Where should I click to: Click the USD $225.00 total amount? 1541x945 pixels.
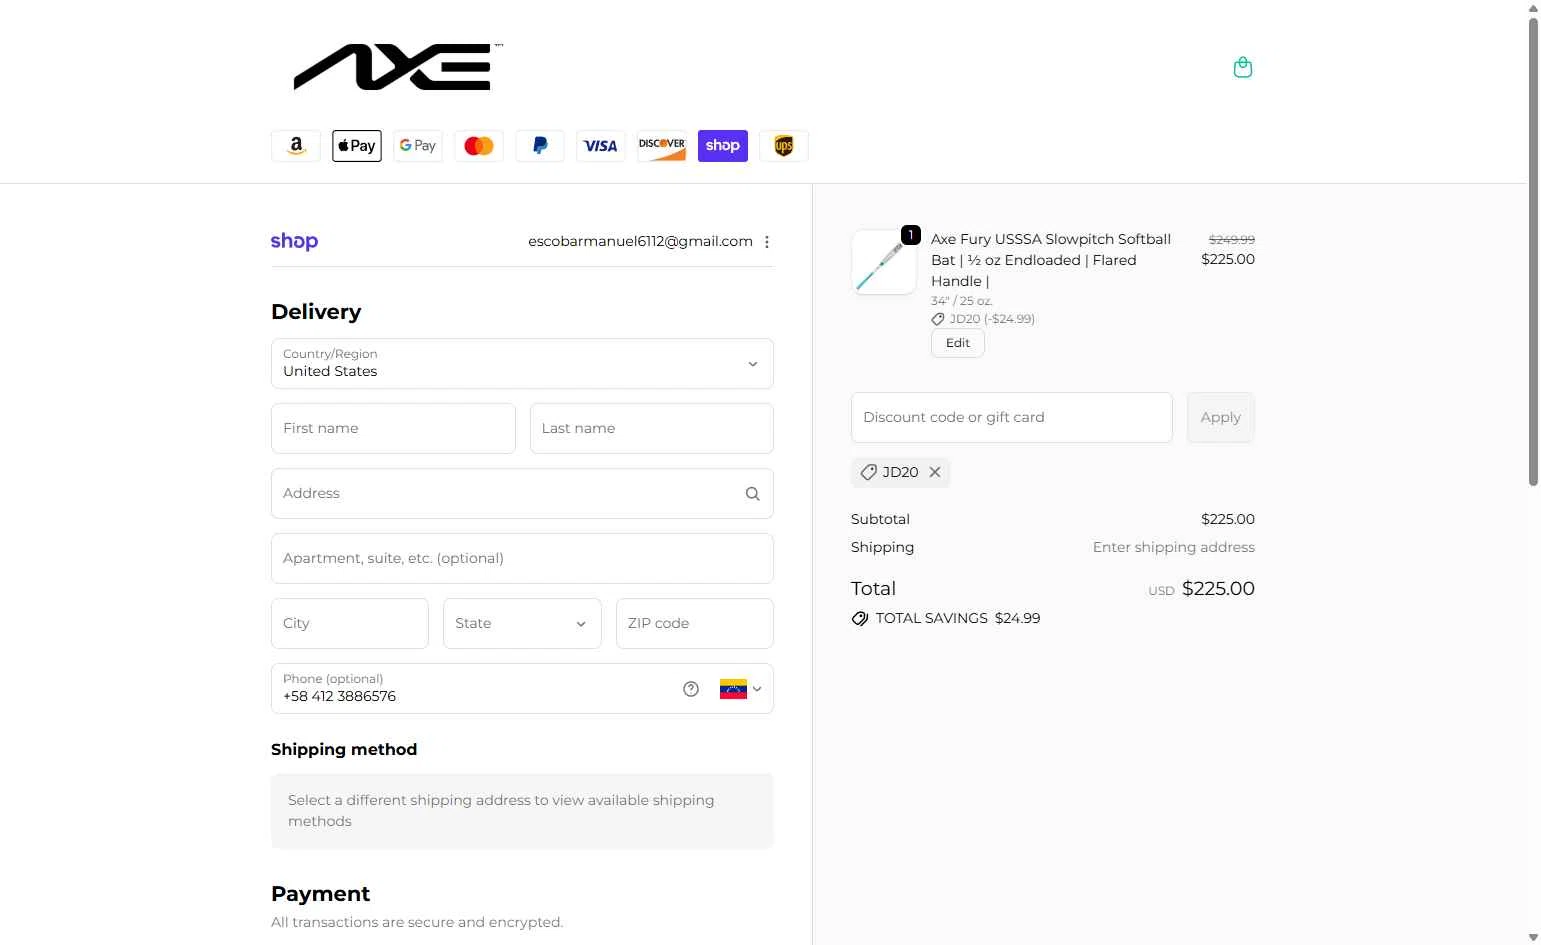[1201, 589]
